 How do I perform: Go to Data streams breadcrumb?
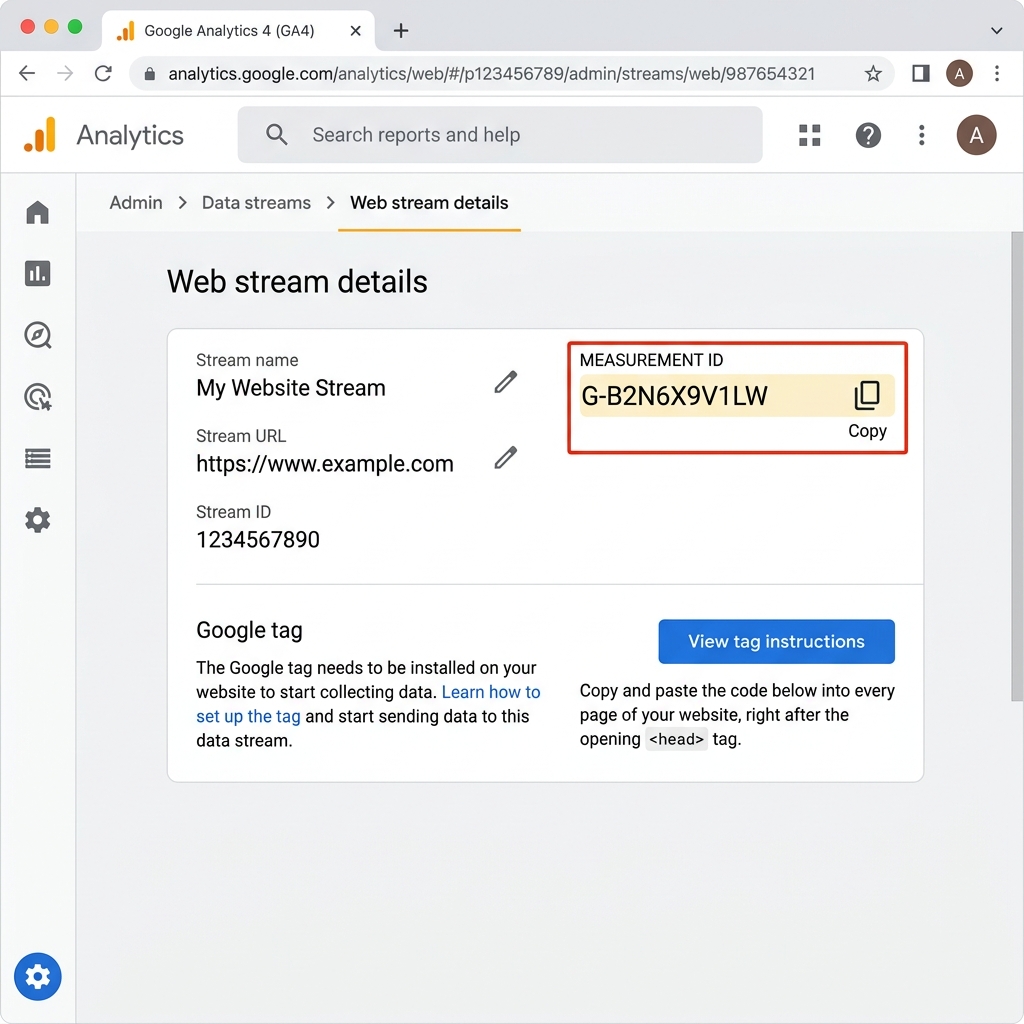point(256,202)
